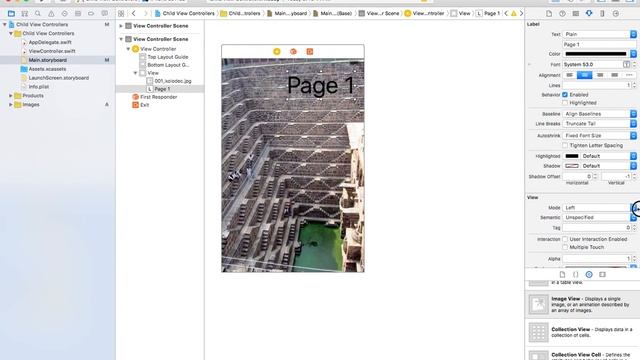Select 001_xclodec.jpg in outline

click(x=173, y=81)
